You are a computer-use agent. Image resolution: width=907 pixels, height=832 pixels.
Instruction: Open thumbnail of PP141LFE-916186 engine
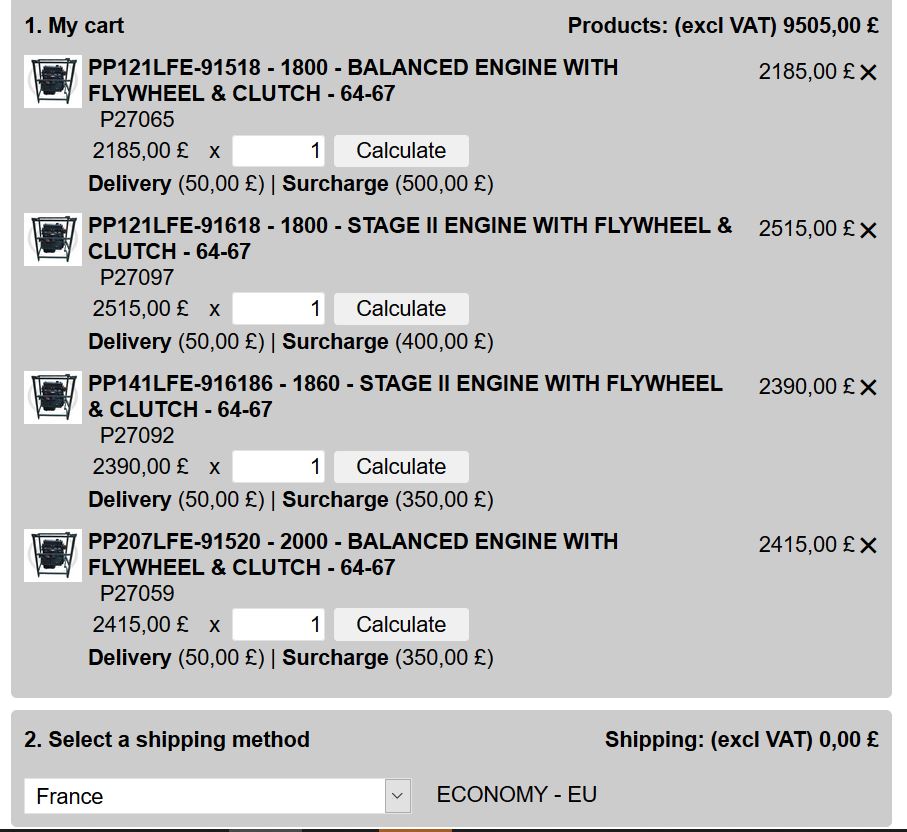(x=53, y=397)
